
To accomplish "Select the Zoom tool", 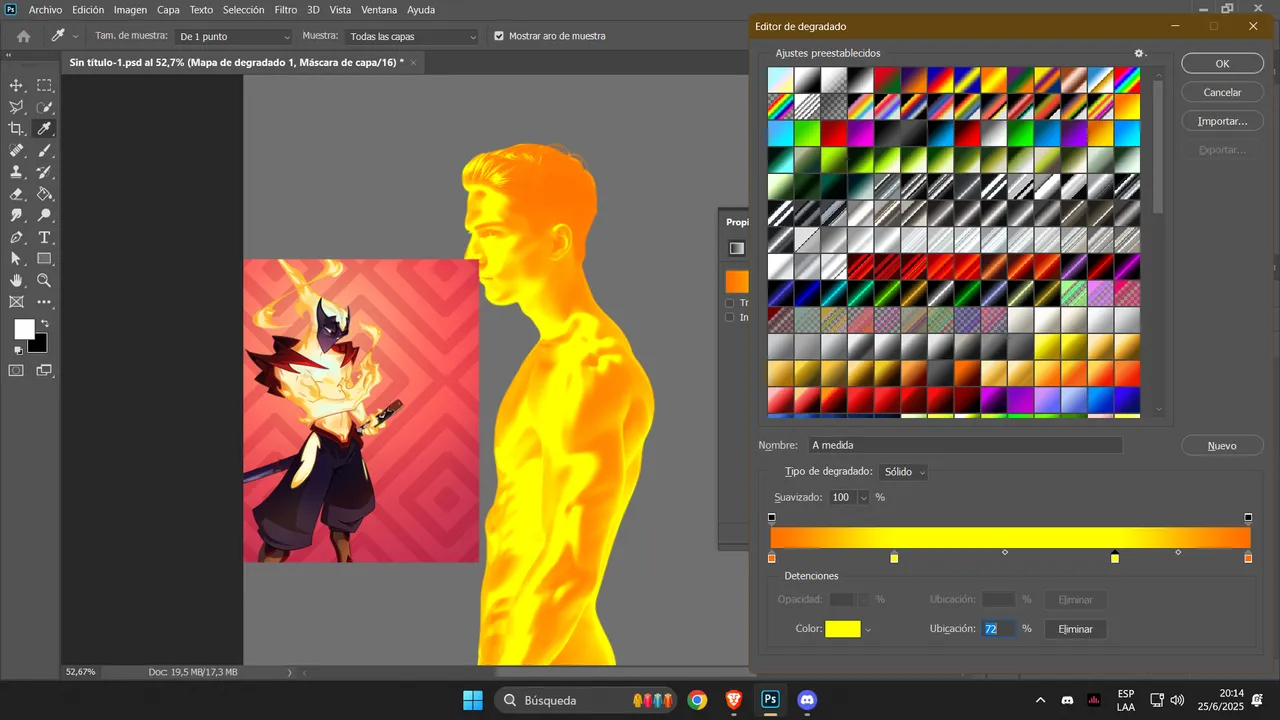I will point(45,281).
